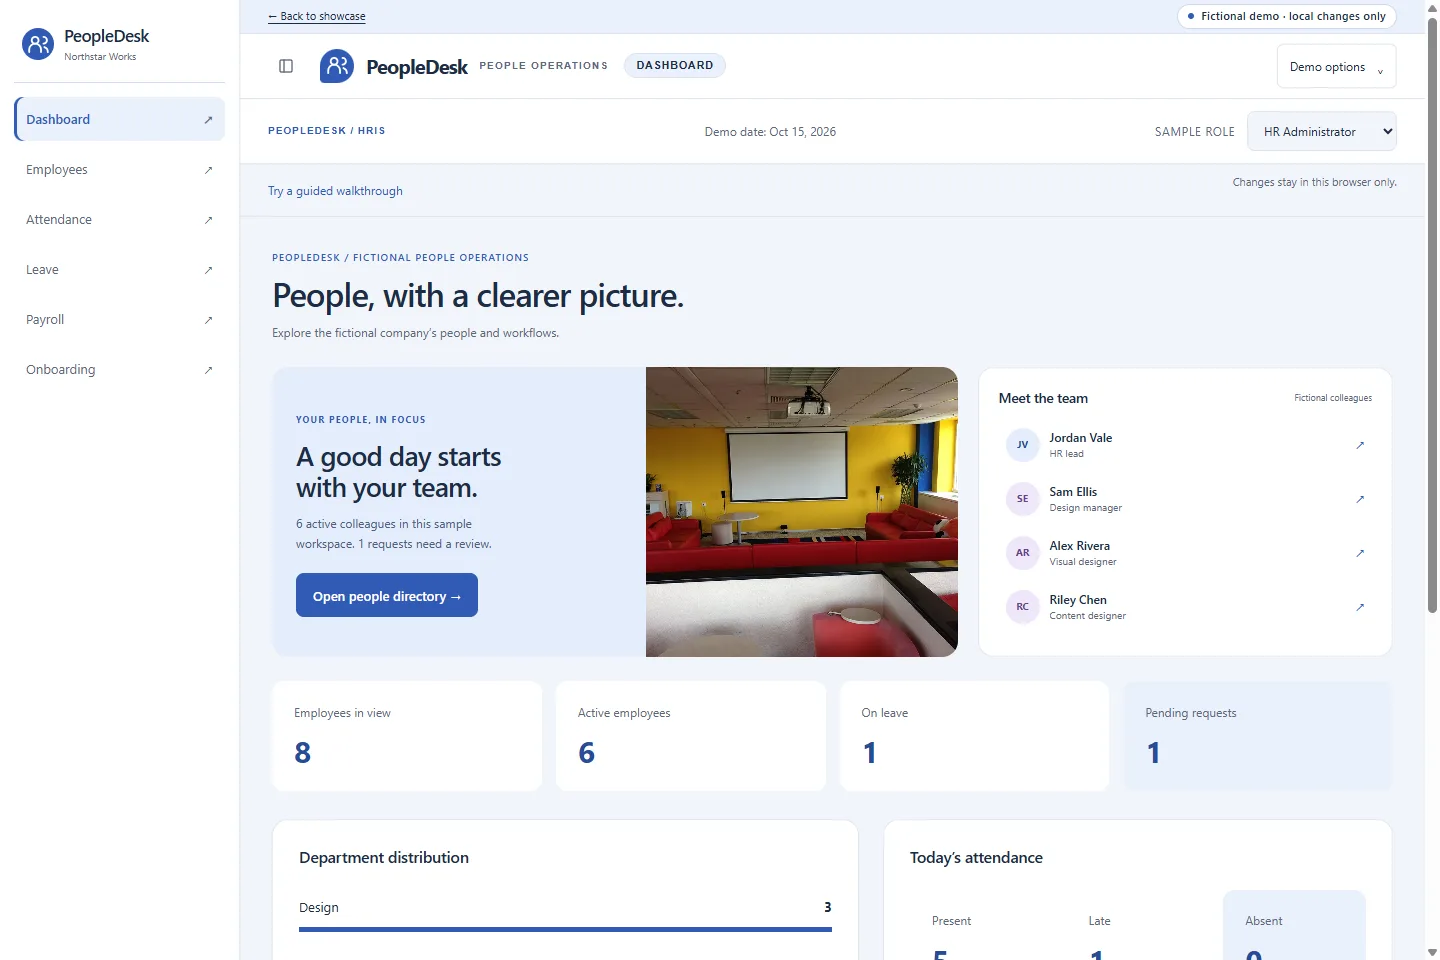Click the Fictional demo local changes badge
Screen dimensions: 1440x960
point(1287,16)
